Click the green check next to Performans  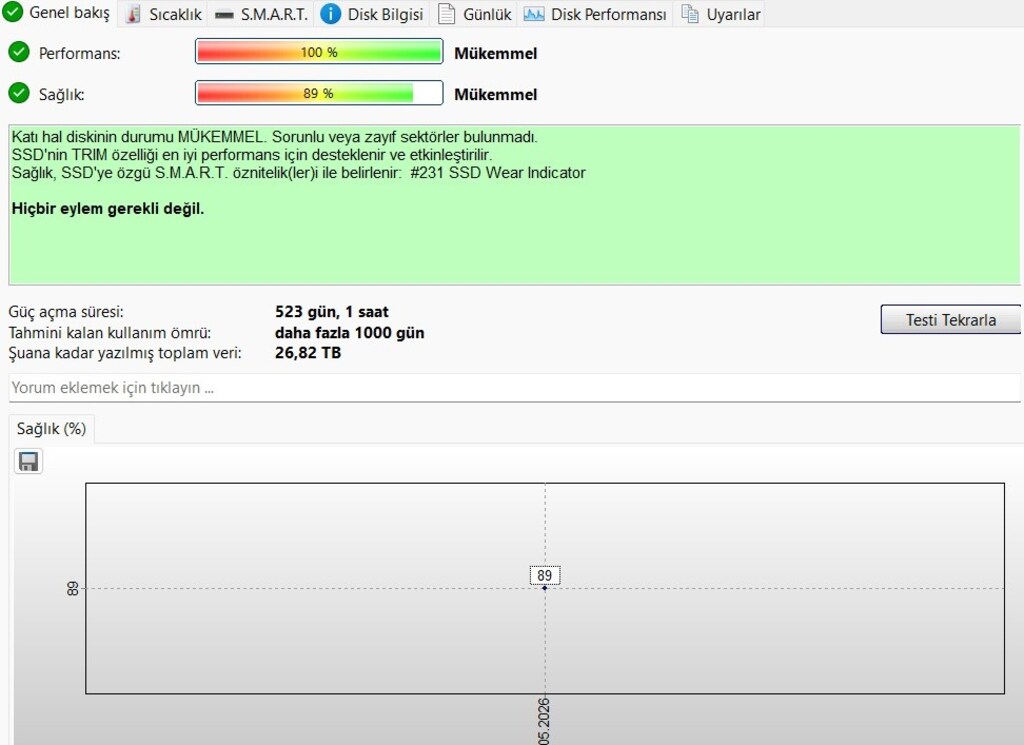[x=19, y=52]
